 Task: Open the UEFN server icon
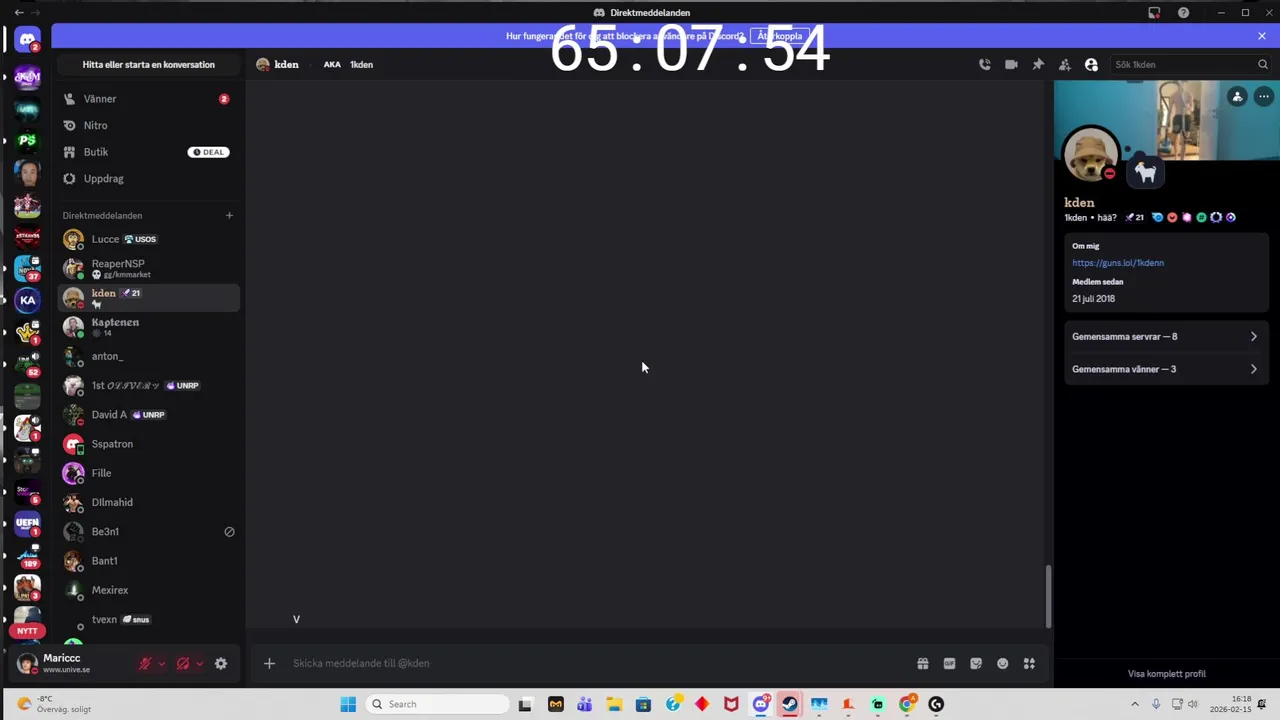[27, 522]
